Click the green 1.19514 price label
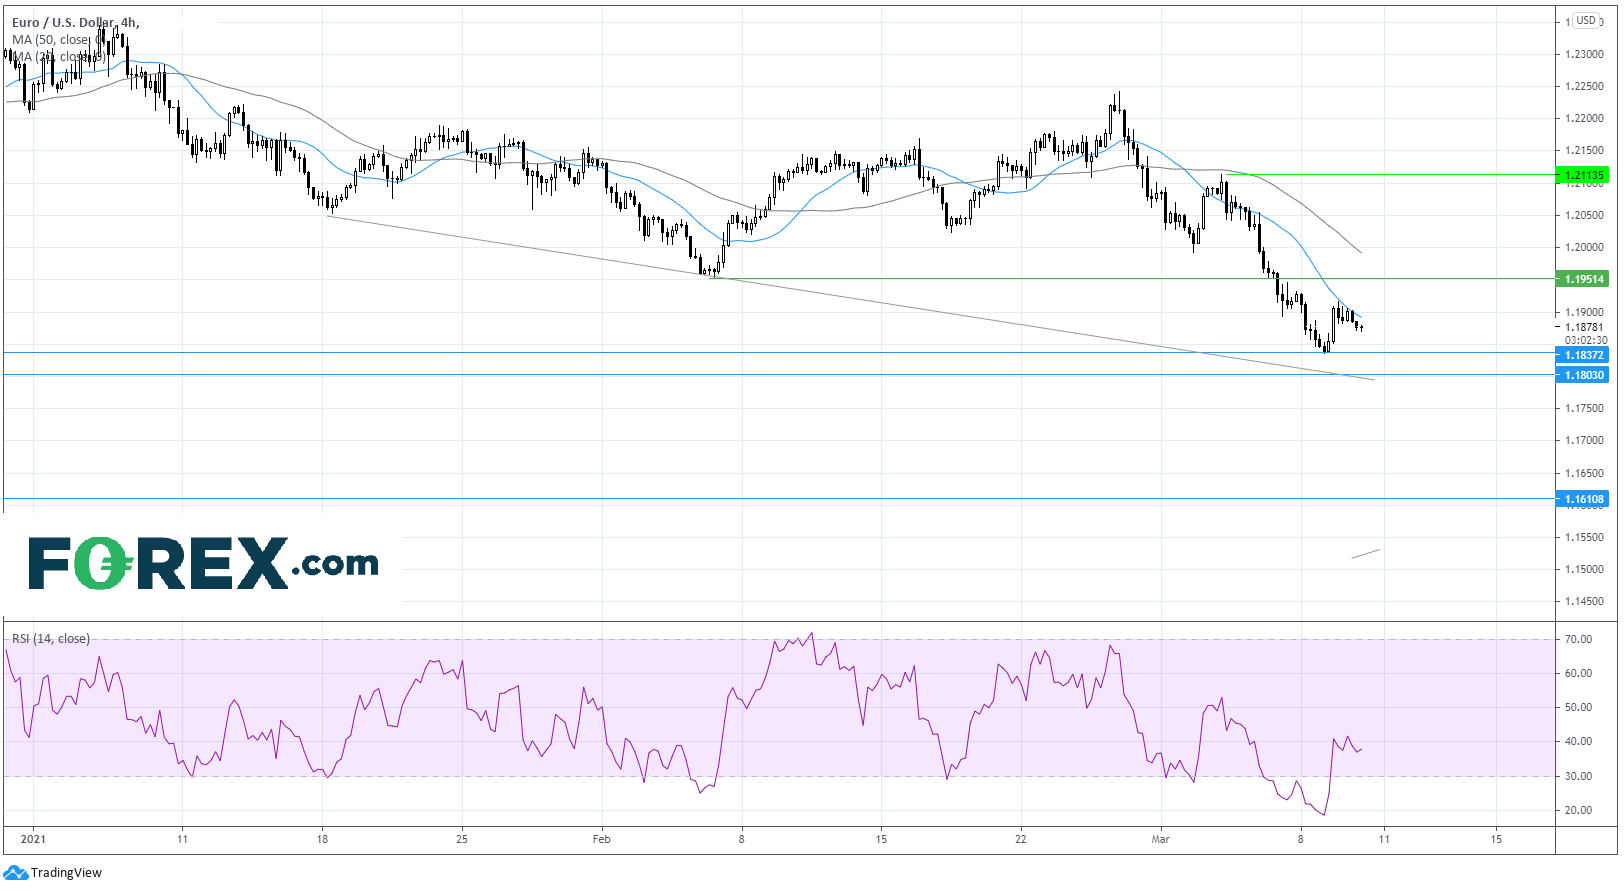1624x891 pixels. 1582,279
